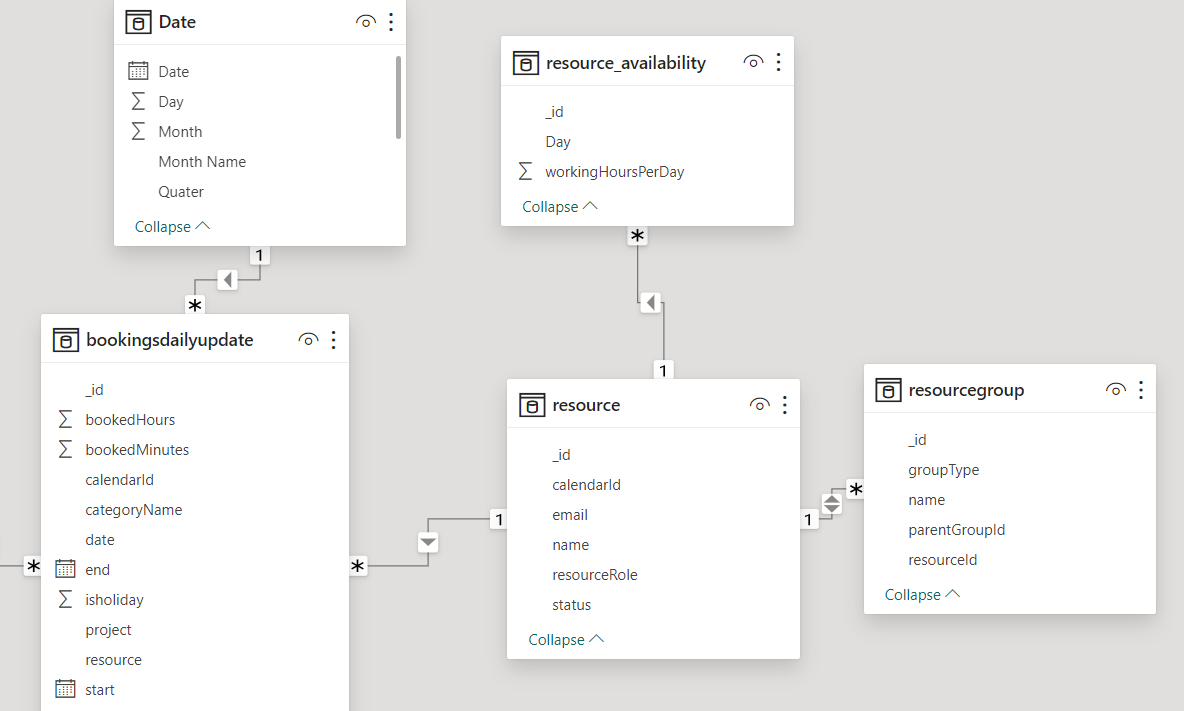This screenshot has height=711, width=1184.
Task: Collapse the Date table fields
Action: (x=172, y=226)
